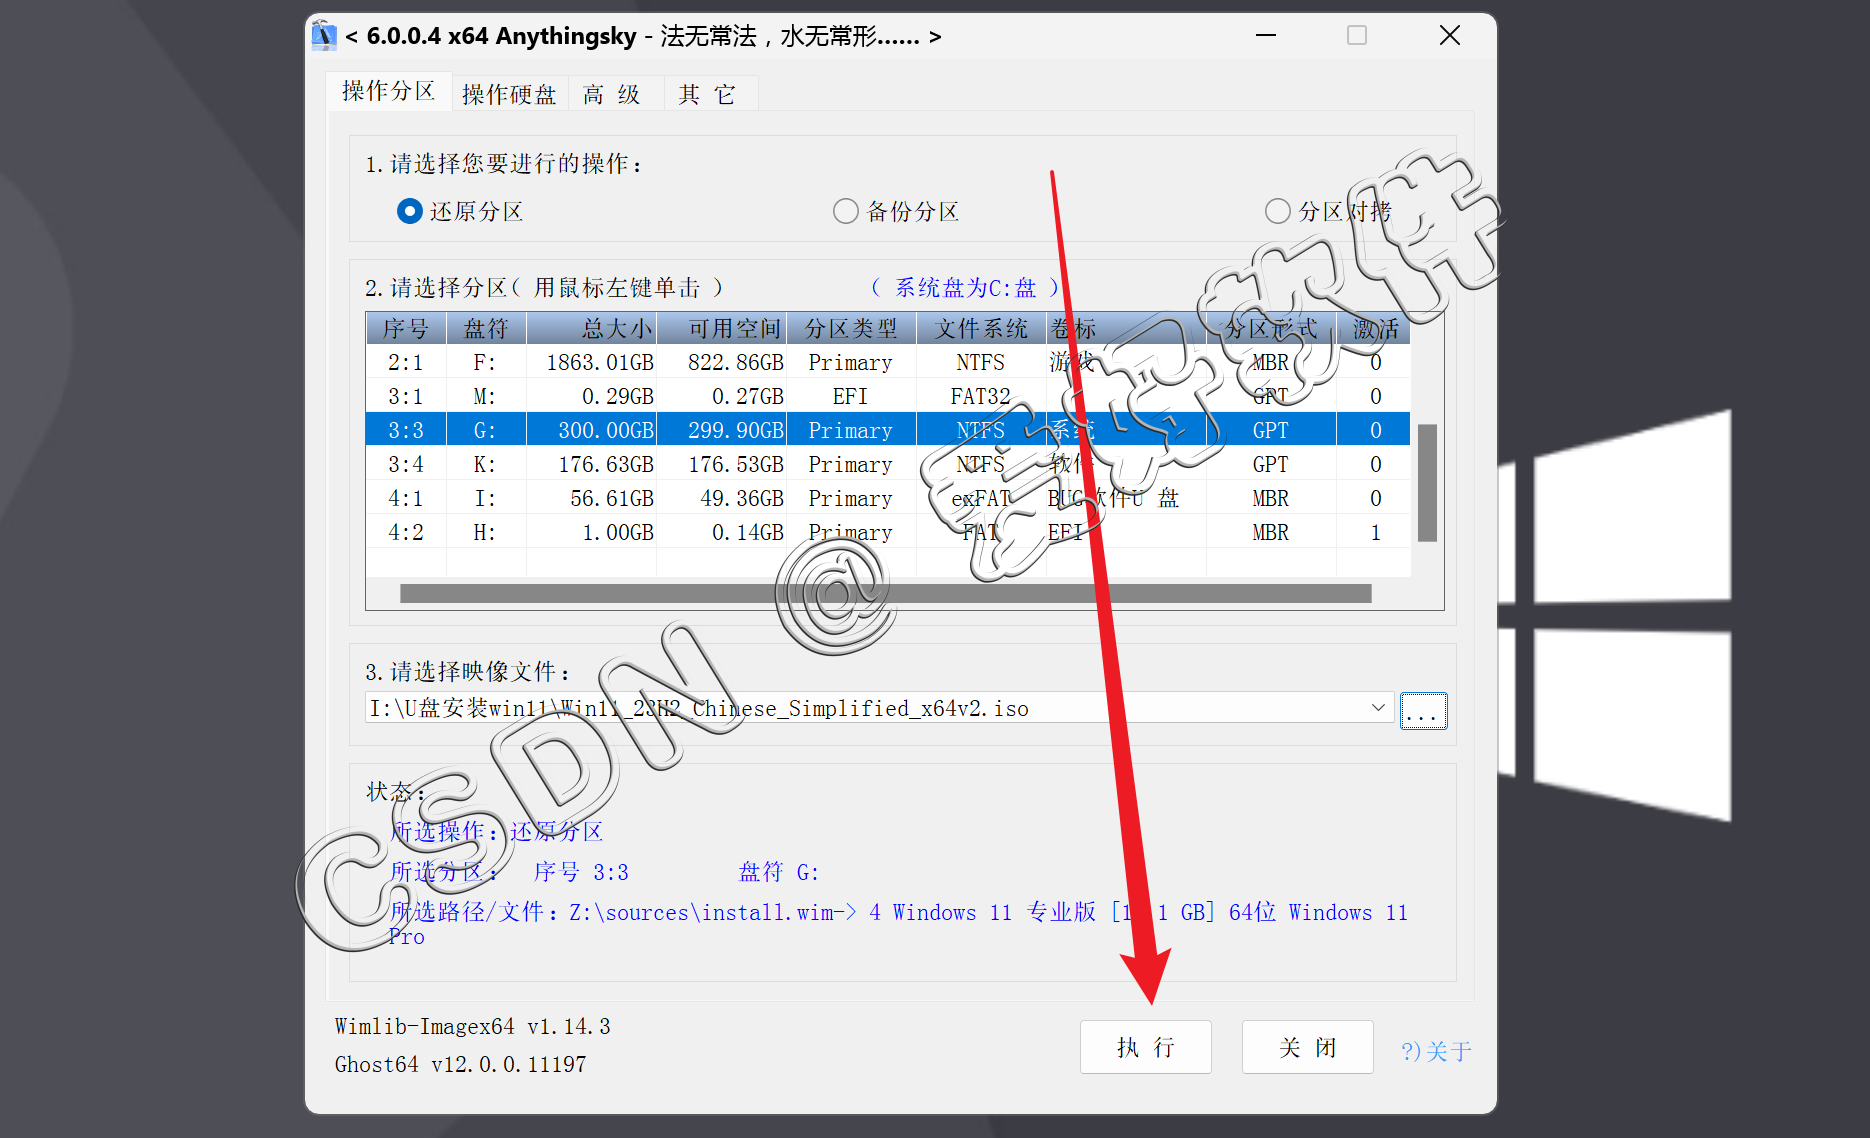Click the FAT32 file system cell
The width and height of the screenshot is (1870, 1138).
point(980,396)
